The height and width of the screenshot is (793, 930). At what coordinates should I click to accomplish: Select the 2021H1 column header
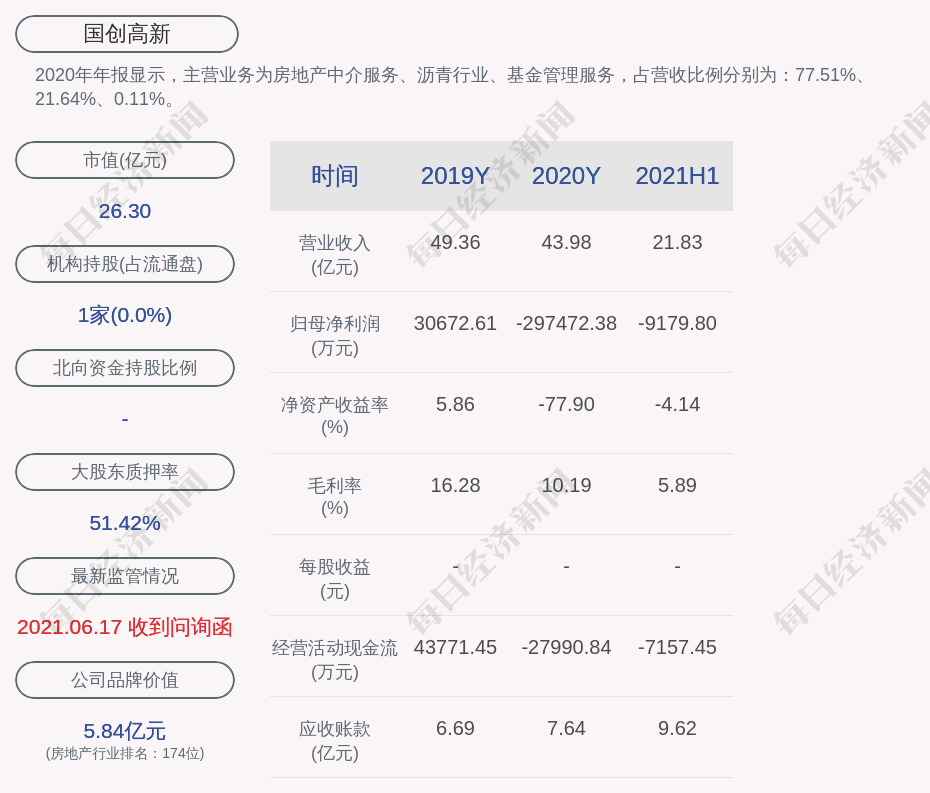click(x=677, y=176)
